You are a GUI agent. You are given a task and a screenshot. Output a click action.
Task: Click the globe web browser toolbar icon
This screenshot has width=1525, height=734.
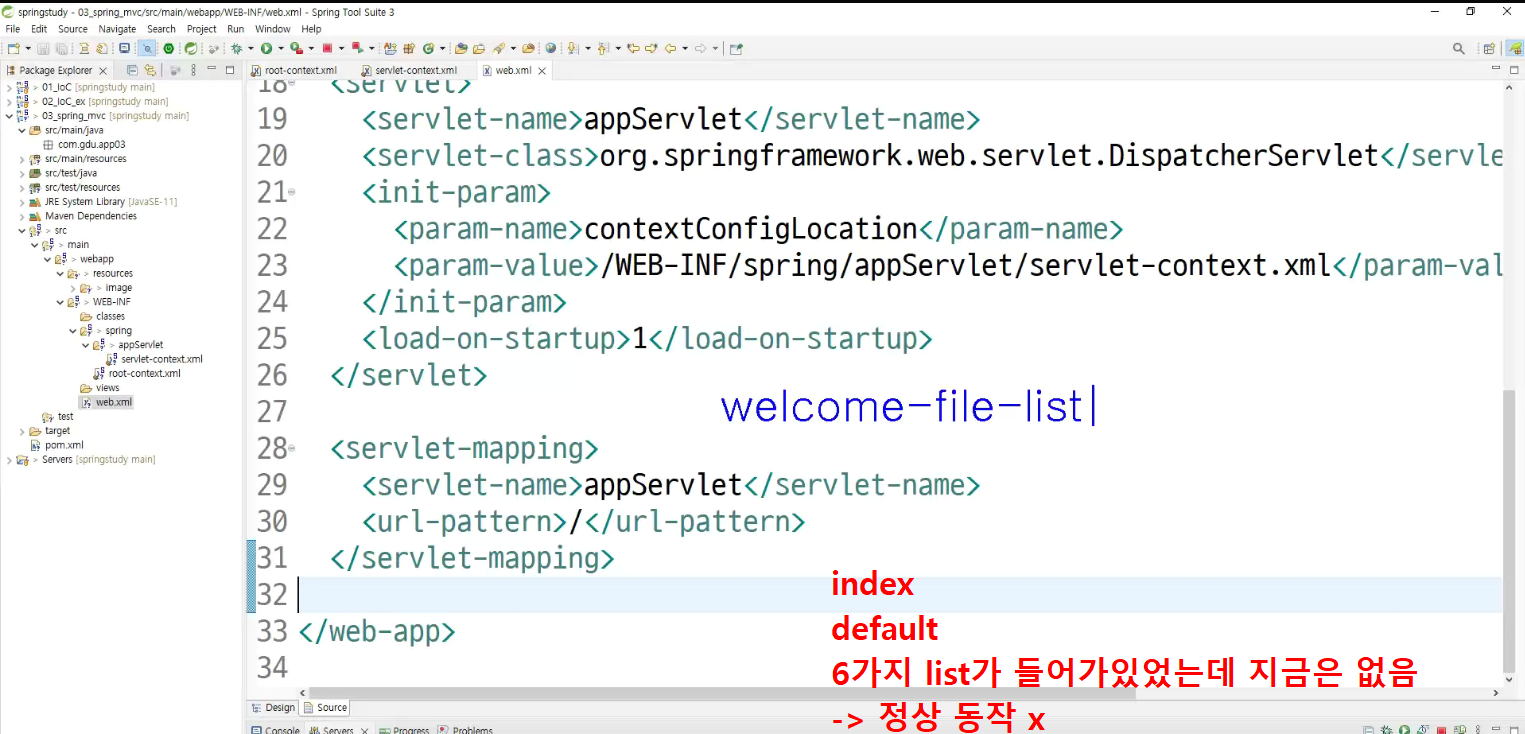(x=551, y=48)
